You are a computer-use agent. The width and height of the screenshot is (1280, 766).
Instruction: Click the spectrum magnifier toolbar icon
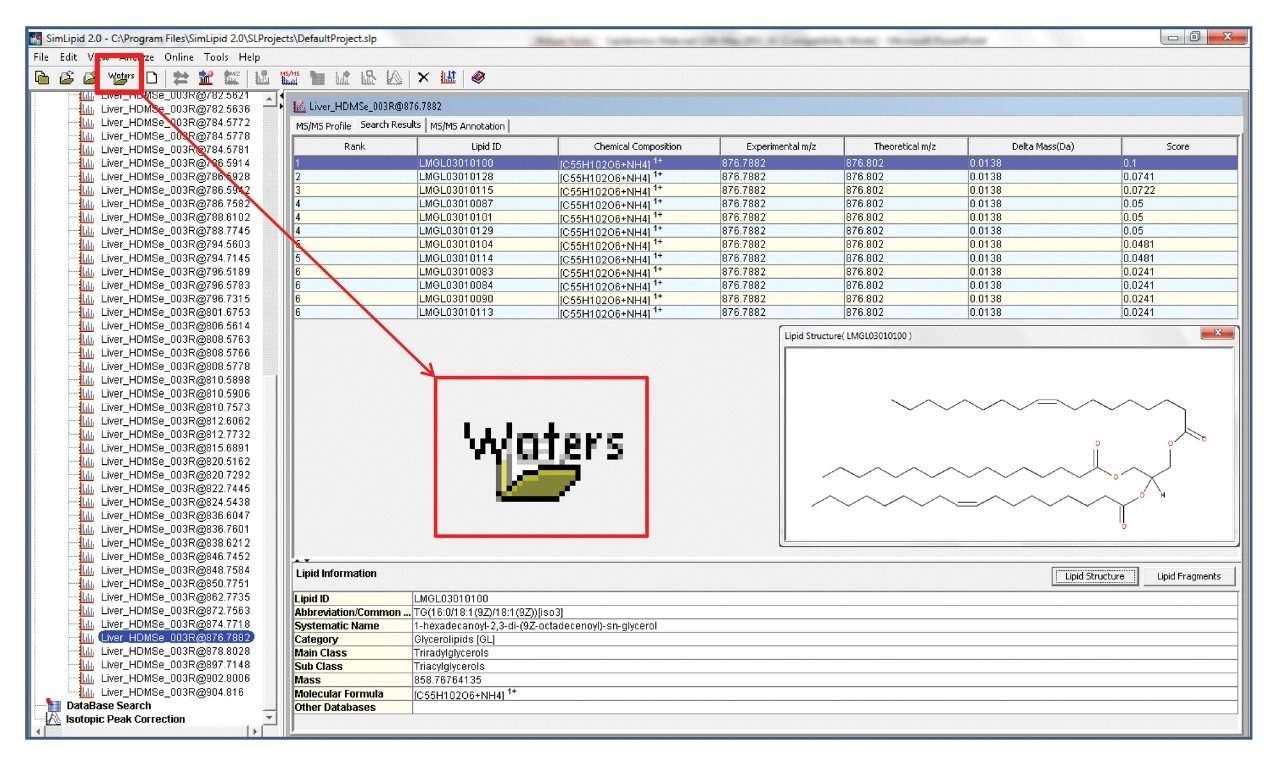tap(368, 77)
